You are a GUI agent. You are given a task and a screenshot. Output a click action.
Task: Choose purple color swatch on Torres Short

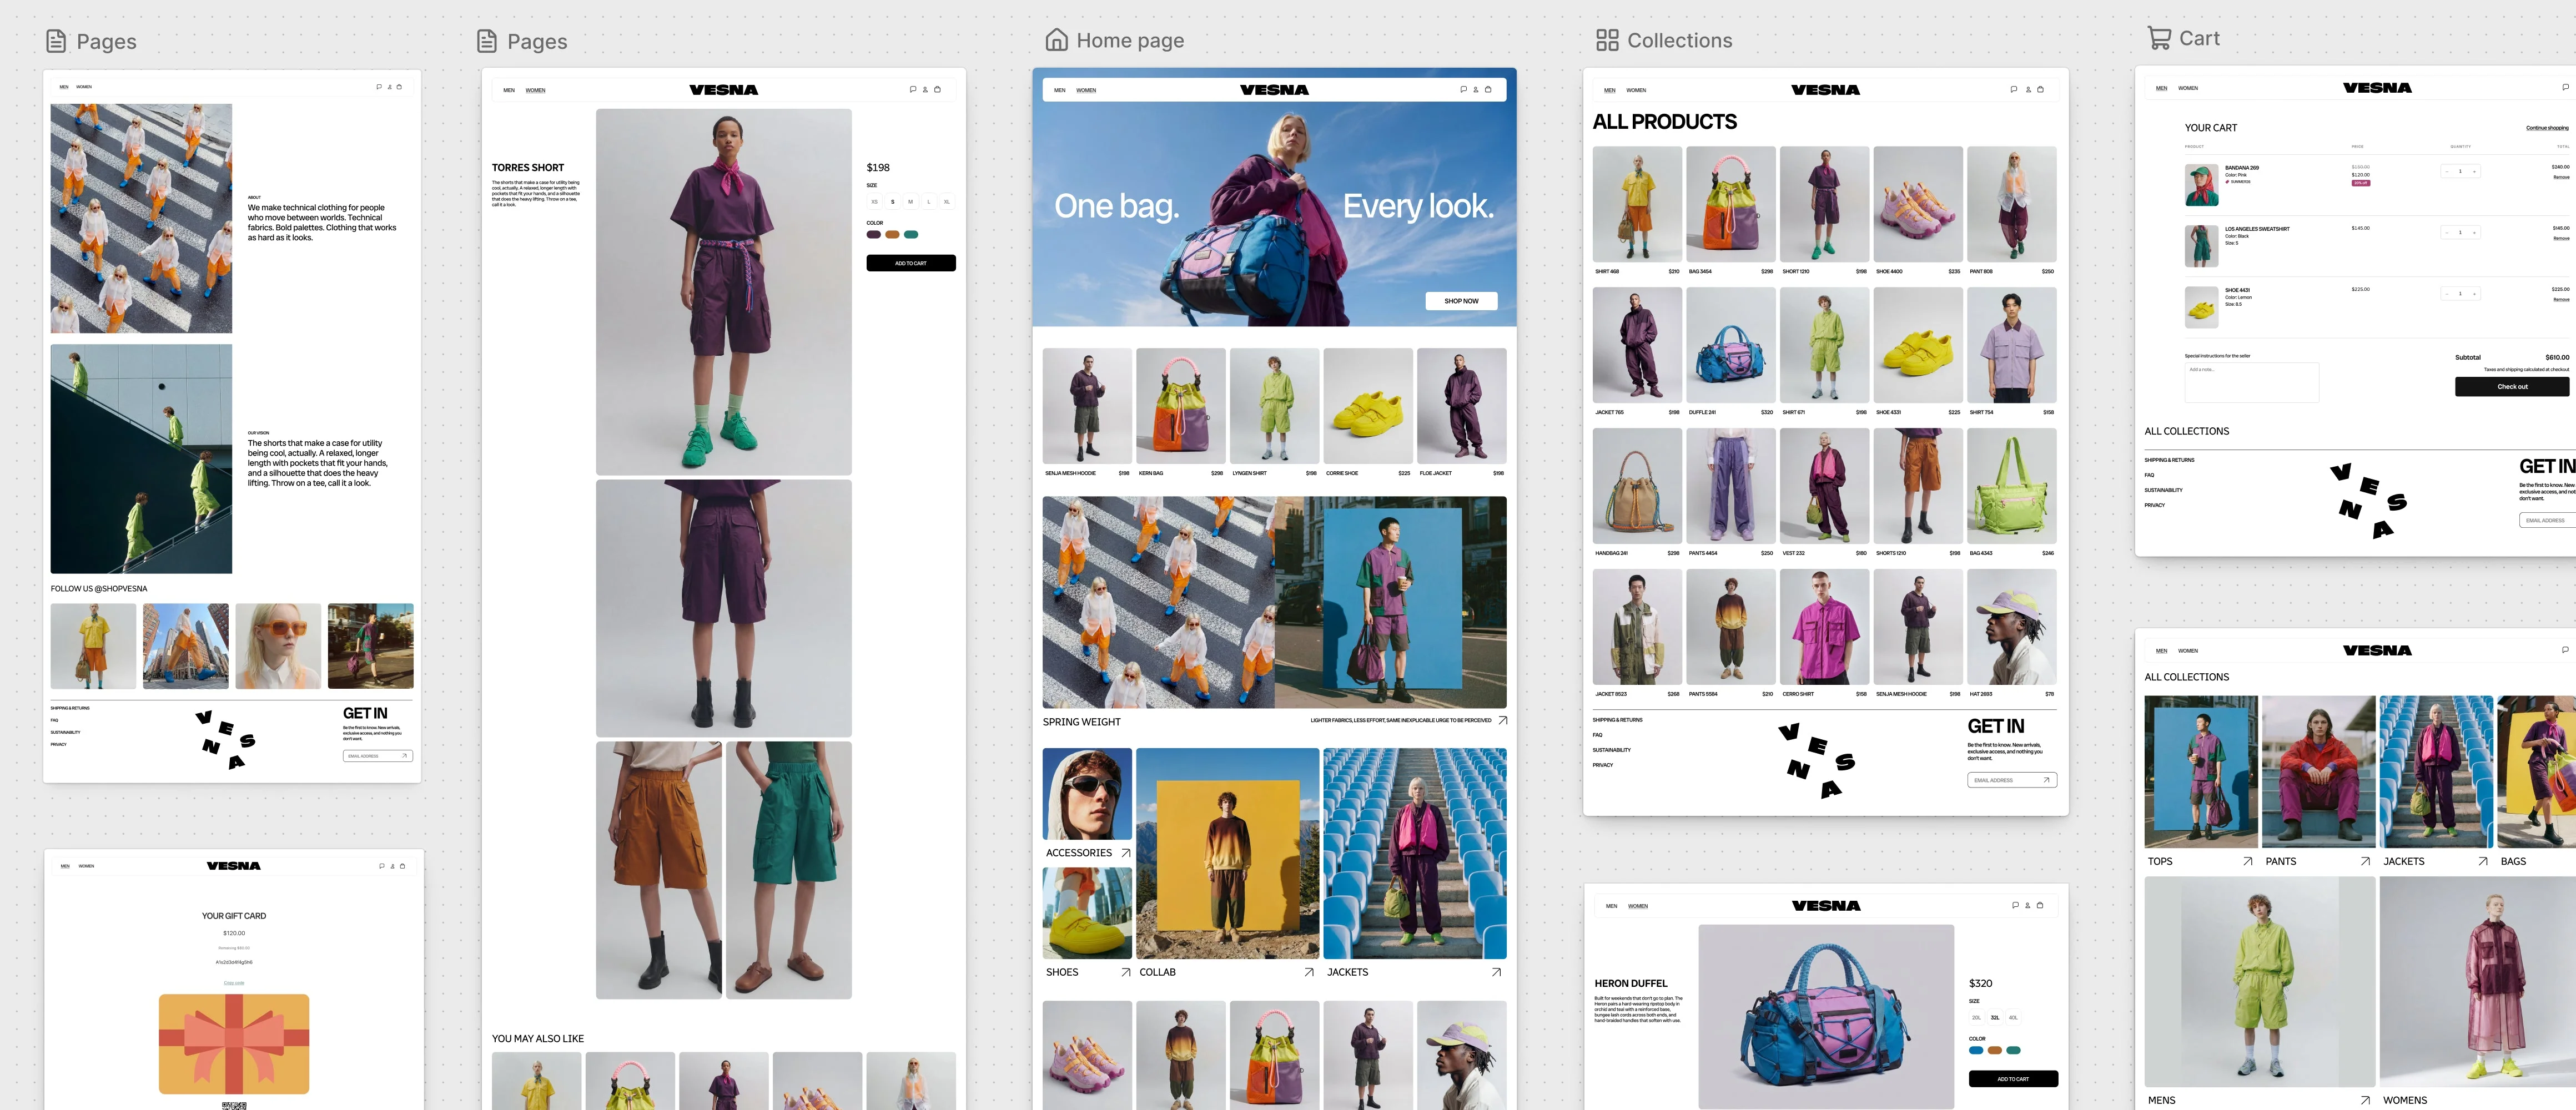[874, 235]
